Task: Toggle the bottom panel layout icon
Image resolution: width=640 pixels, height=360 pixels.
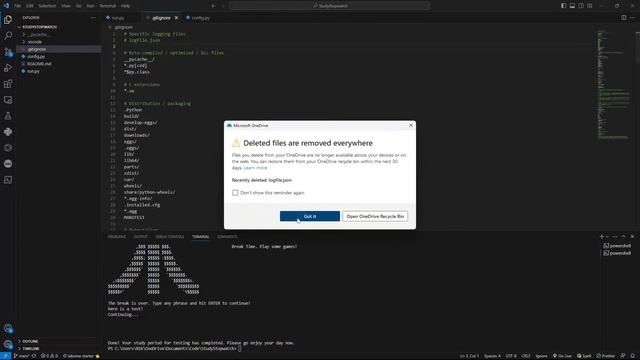Action: coord(572,6)
